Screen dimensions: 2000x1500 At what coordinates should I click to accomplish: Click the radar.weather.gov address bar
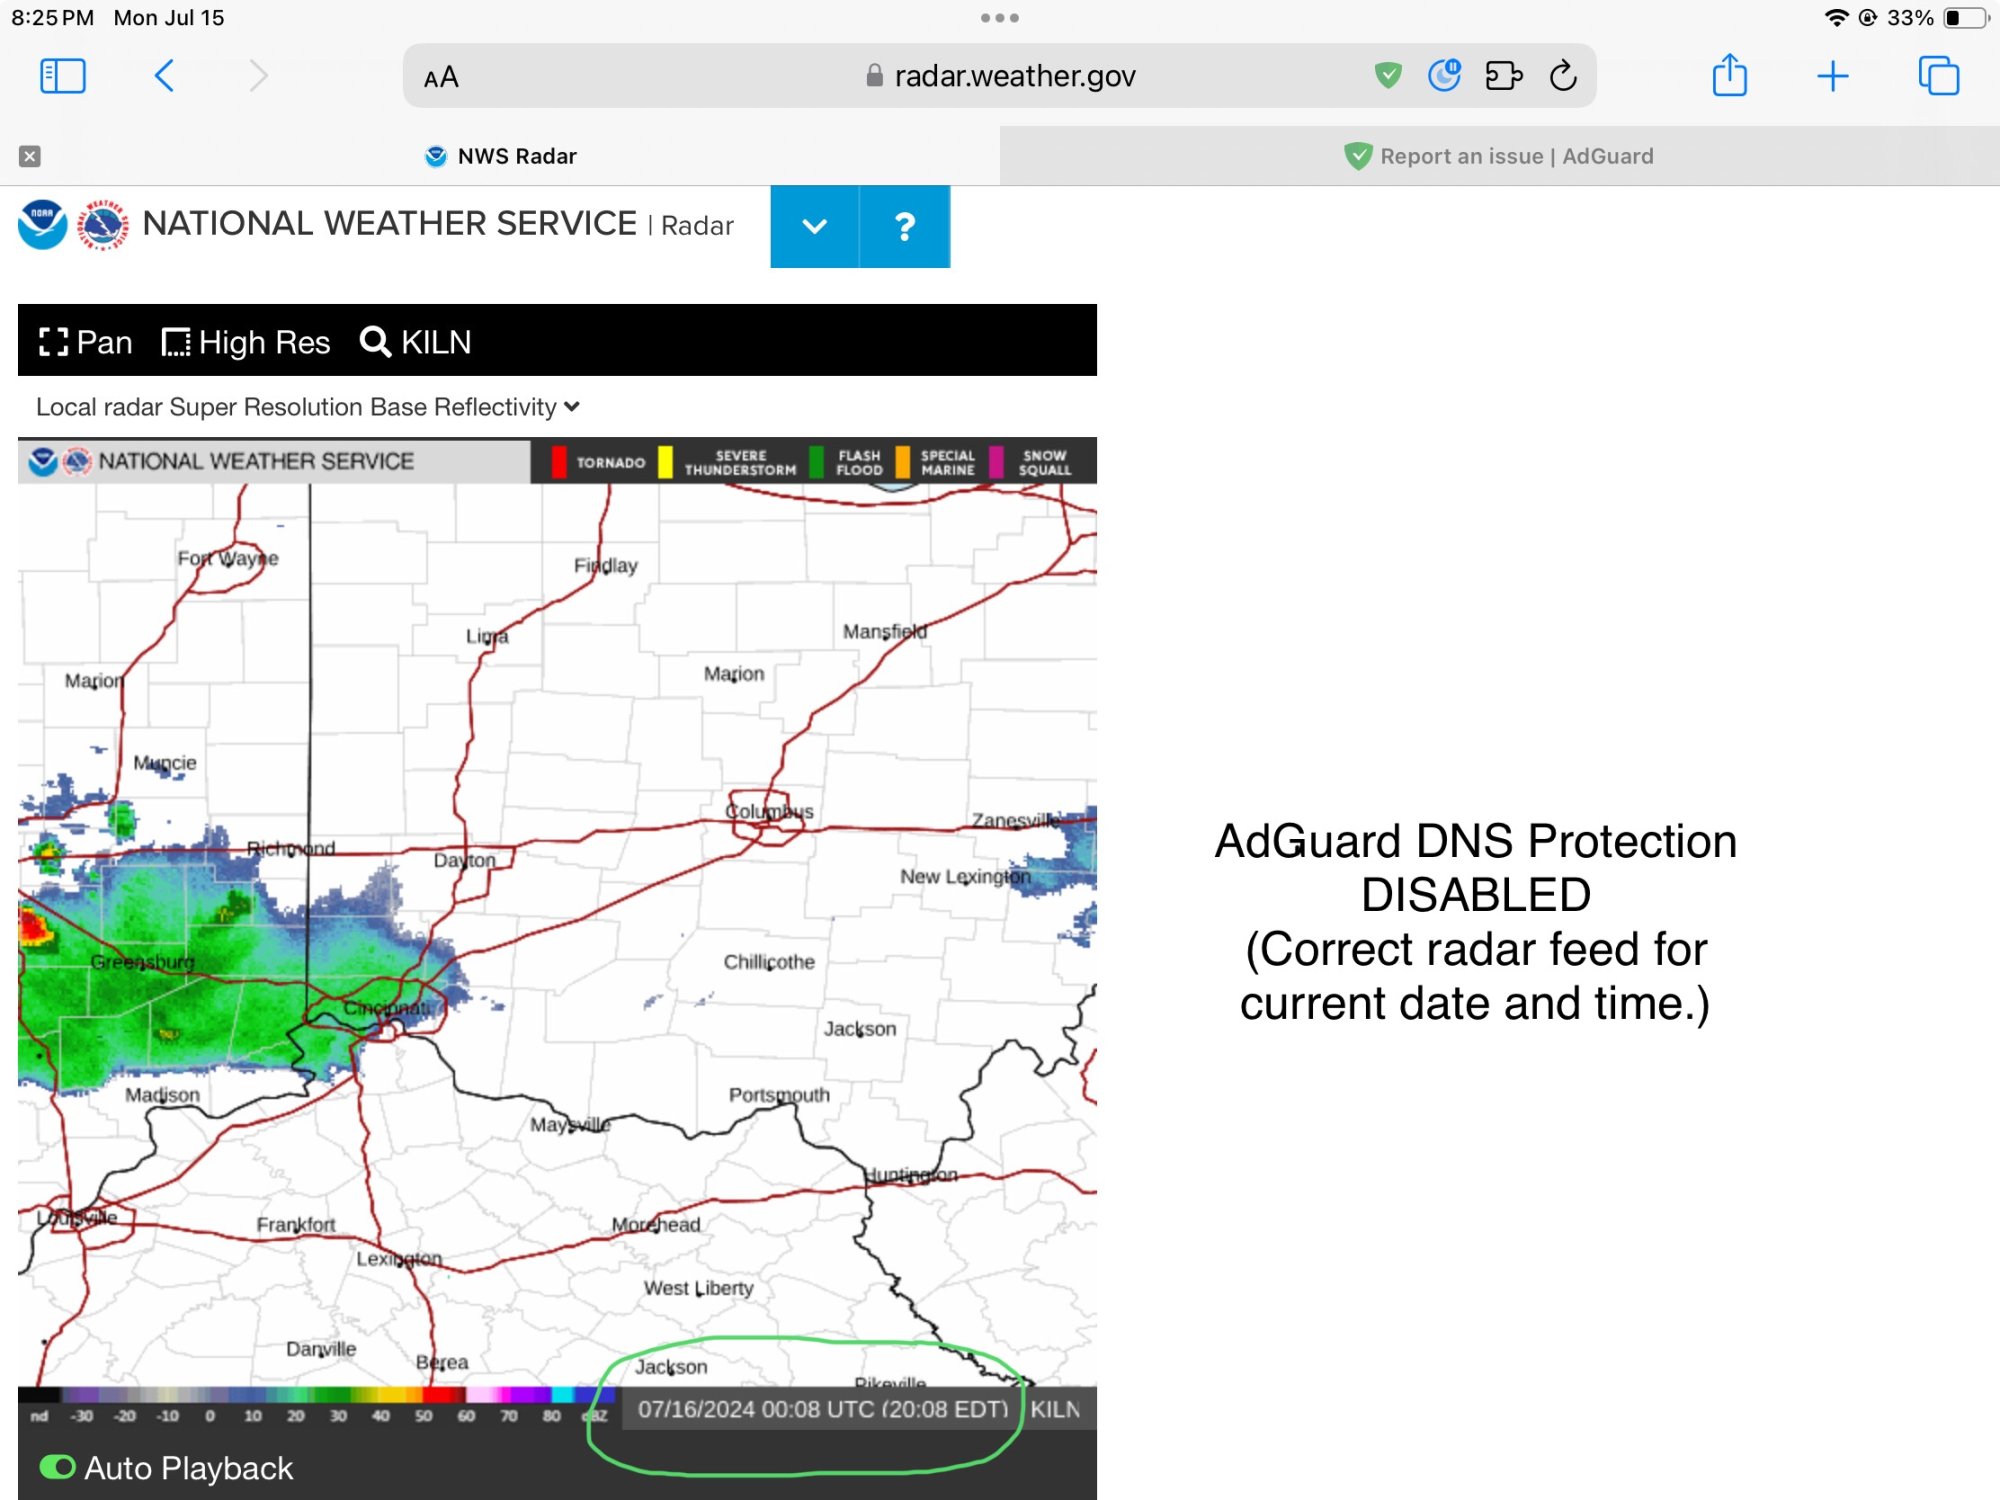(x=1013, y=75)
